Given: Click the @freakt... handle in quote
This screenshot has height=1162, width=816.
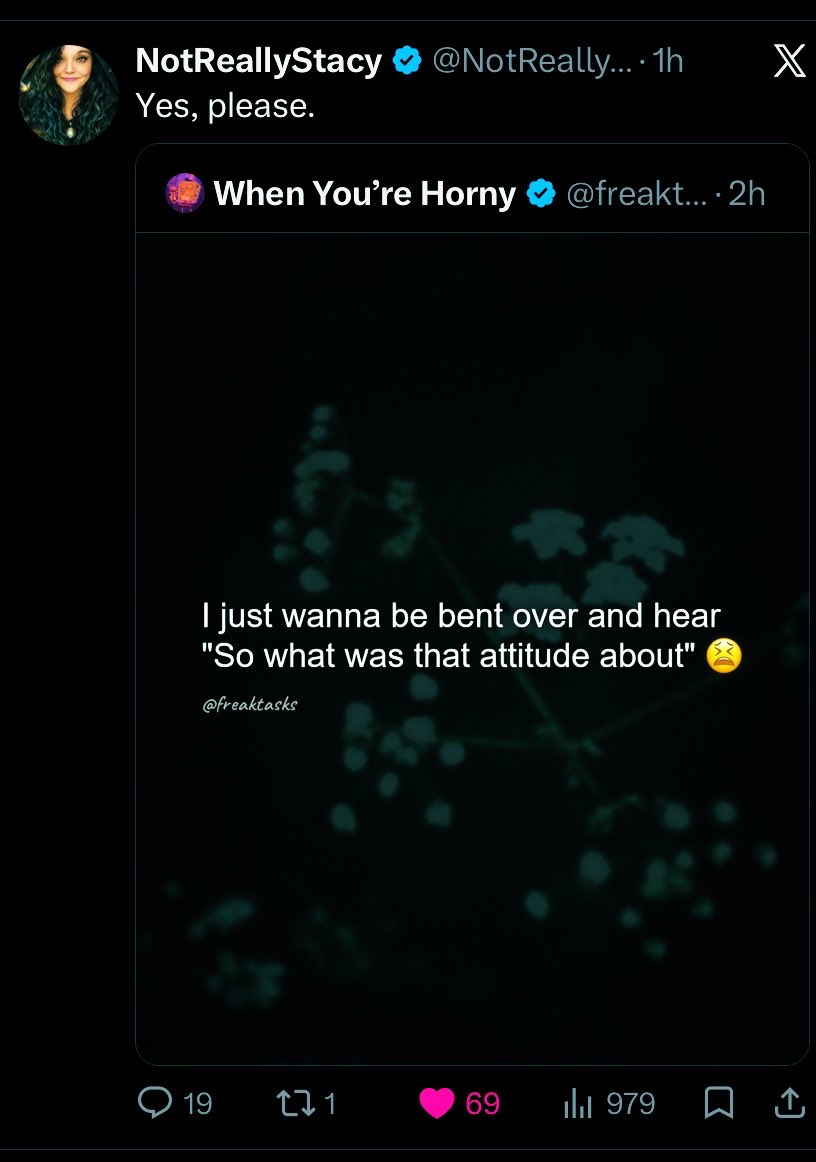Looking at the screenshot, I should [637, 193].
